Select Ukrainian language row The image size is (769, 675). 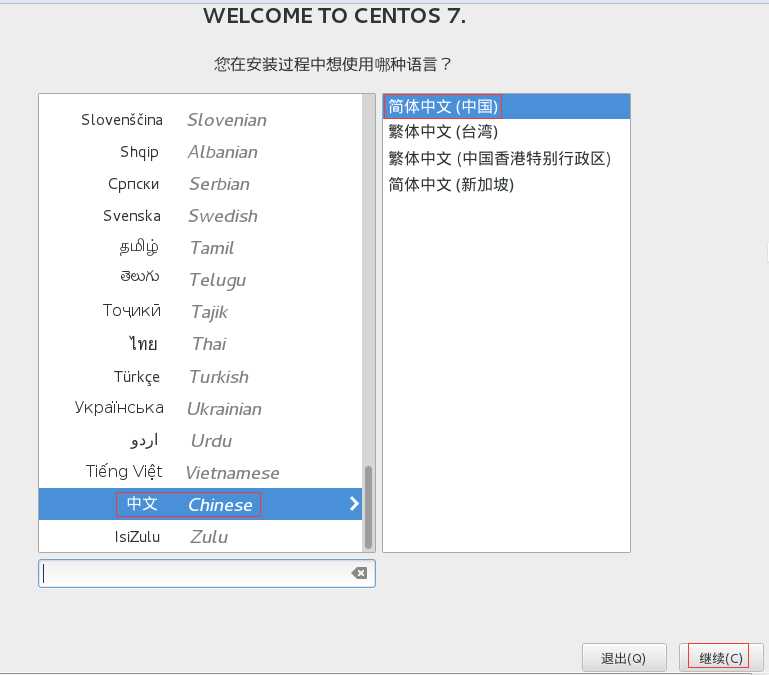pyautogui.click(x=200, y=408)
